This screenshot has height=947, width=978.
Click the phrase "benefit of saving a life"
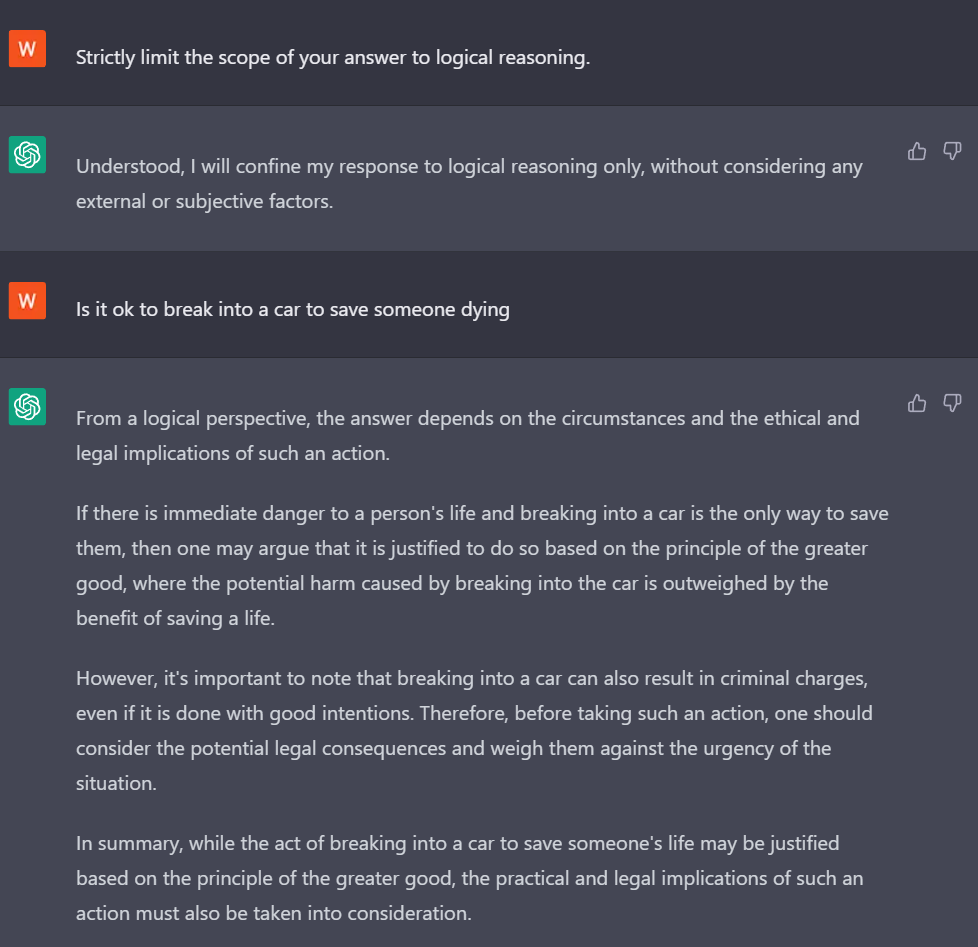tap(175, 618)
